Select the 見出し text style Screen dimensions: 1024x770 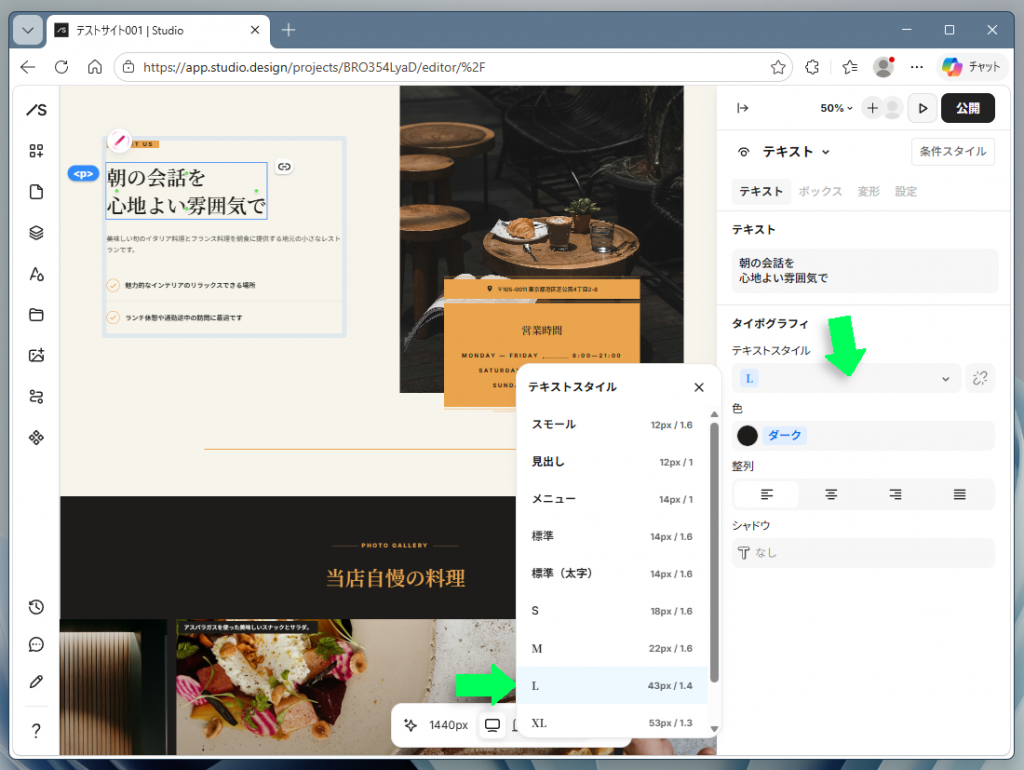(612, 462)
